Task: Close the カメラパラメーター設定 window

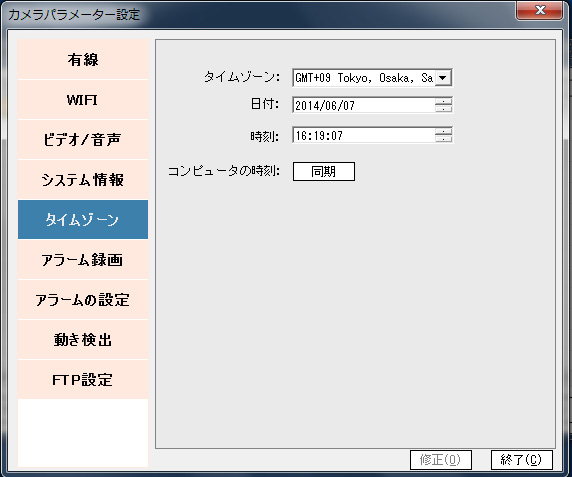Action: coord(540,10)
